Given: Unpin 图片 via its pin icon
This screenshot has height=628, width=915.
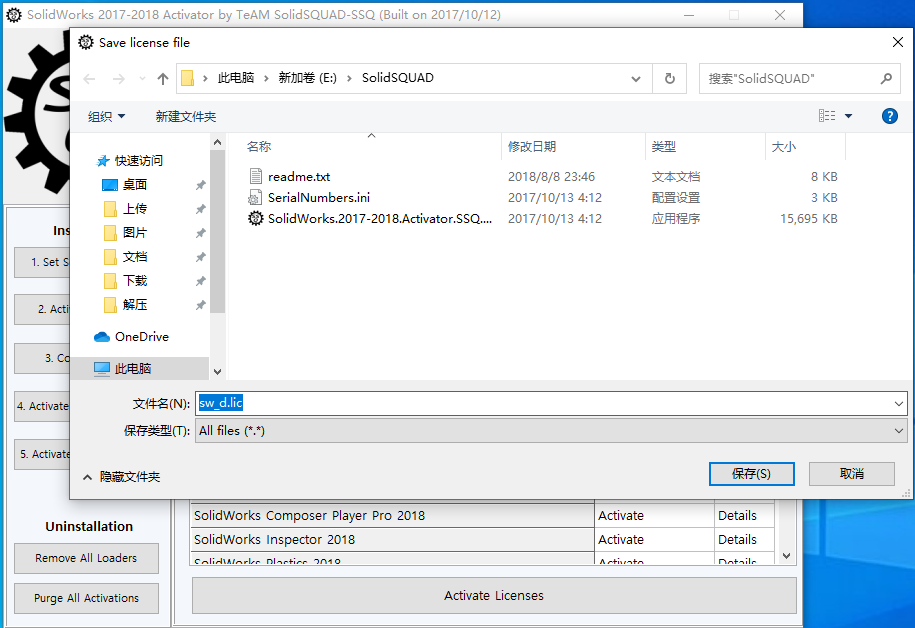Looking at the screenshot, I should point(200,233).
